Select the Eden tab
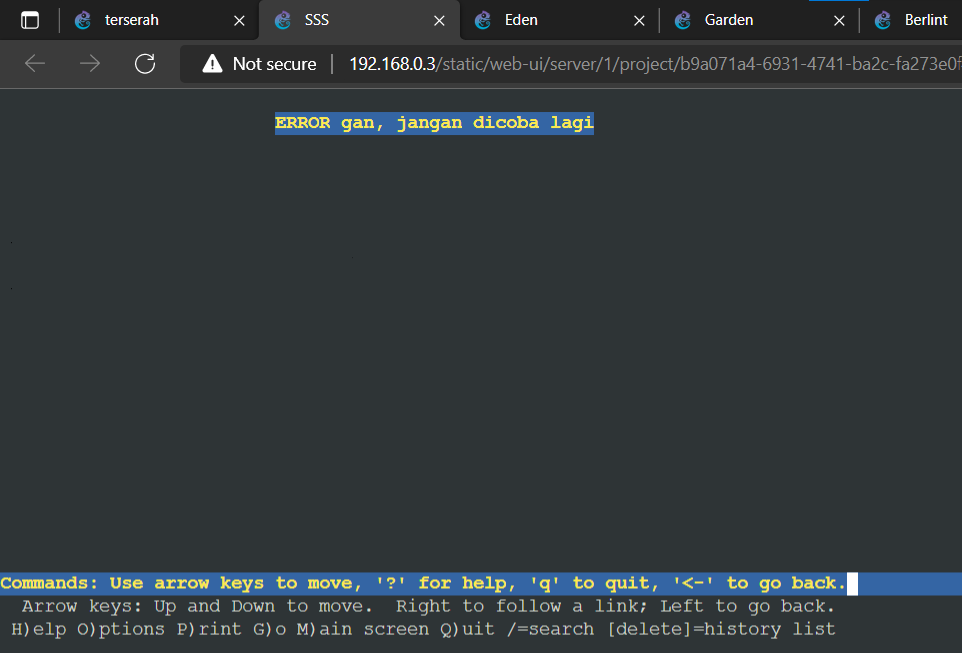962x653 pixels. [x=520, y=19]
